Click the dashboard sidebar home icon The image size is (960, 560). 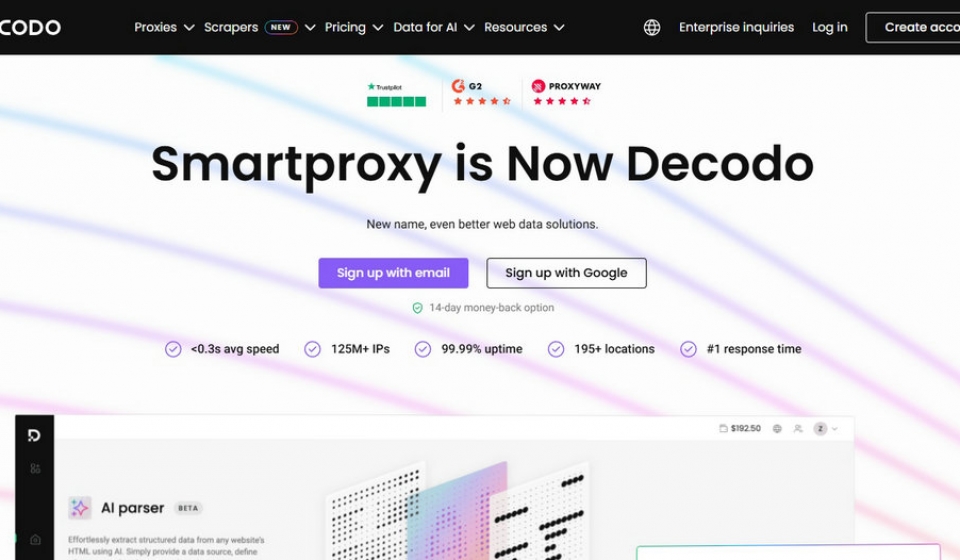tap(35, 540)
